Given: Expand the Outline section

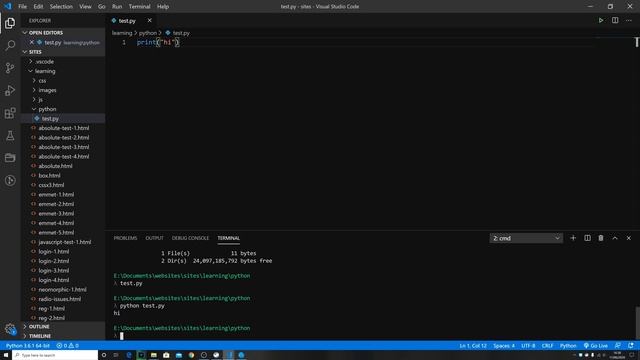Looking at the screenshot, I should click(63, 327).
